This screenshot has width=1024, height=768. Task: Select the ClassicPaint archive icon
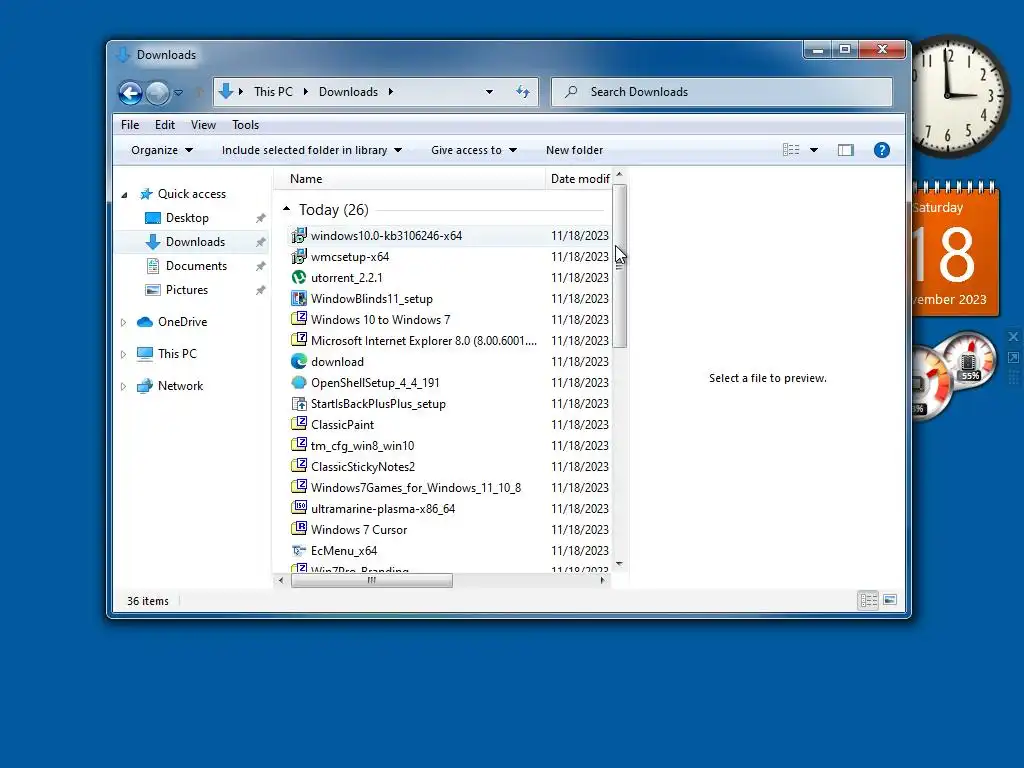point(298,424)
